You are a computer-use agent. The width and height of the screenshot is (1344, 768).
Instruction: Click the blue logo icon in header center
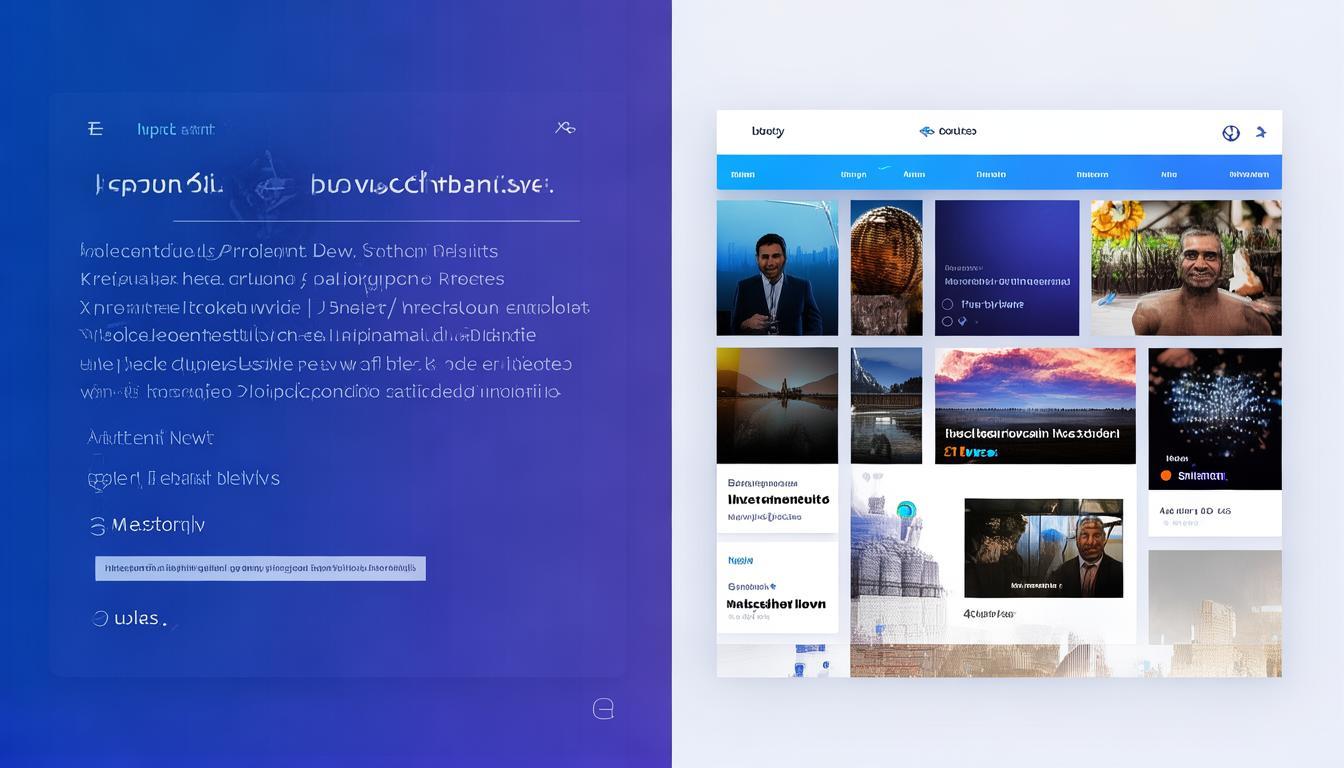[927, 131]
